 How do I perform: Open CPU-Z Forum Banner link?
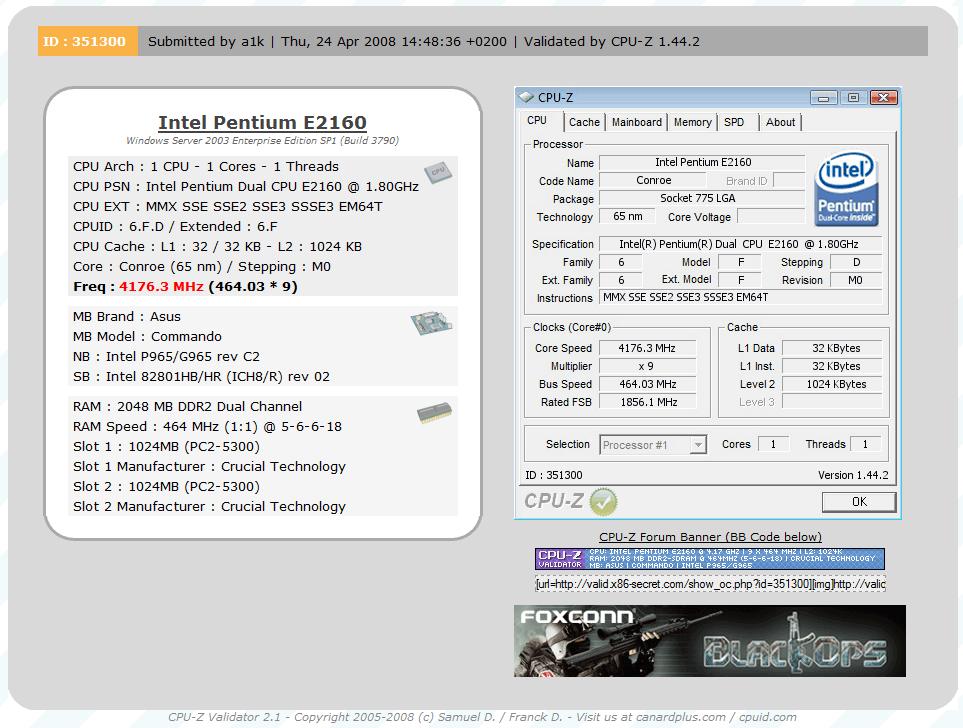(x=710, y=537)
